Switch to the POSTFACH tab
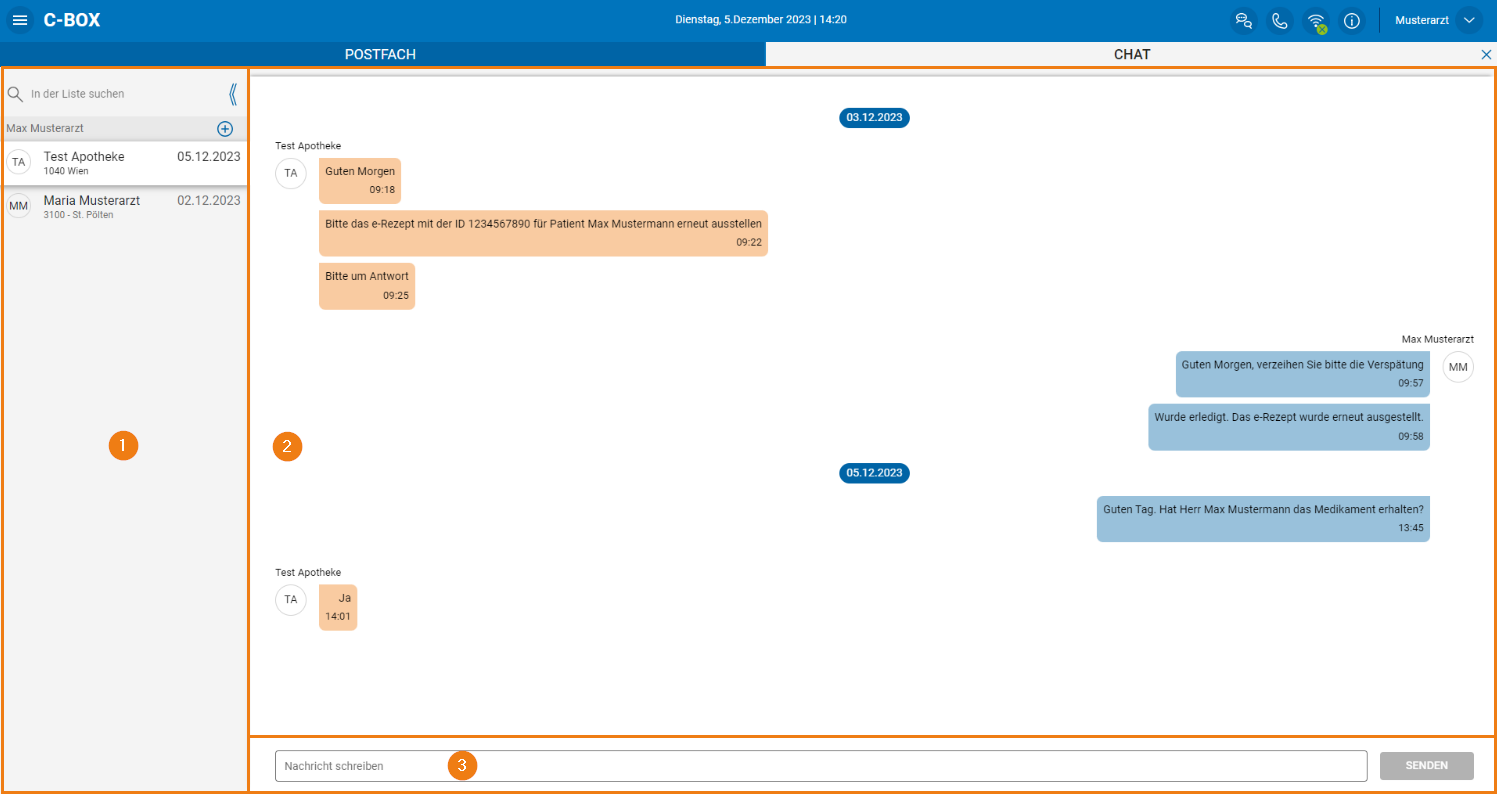The width and height of the screenshot is (1497, 794). [380, 54]
